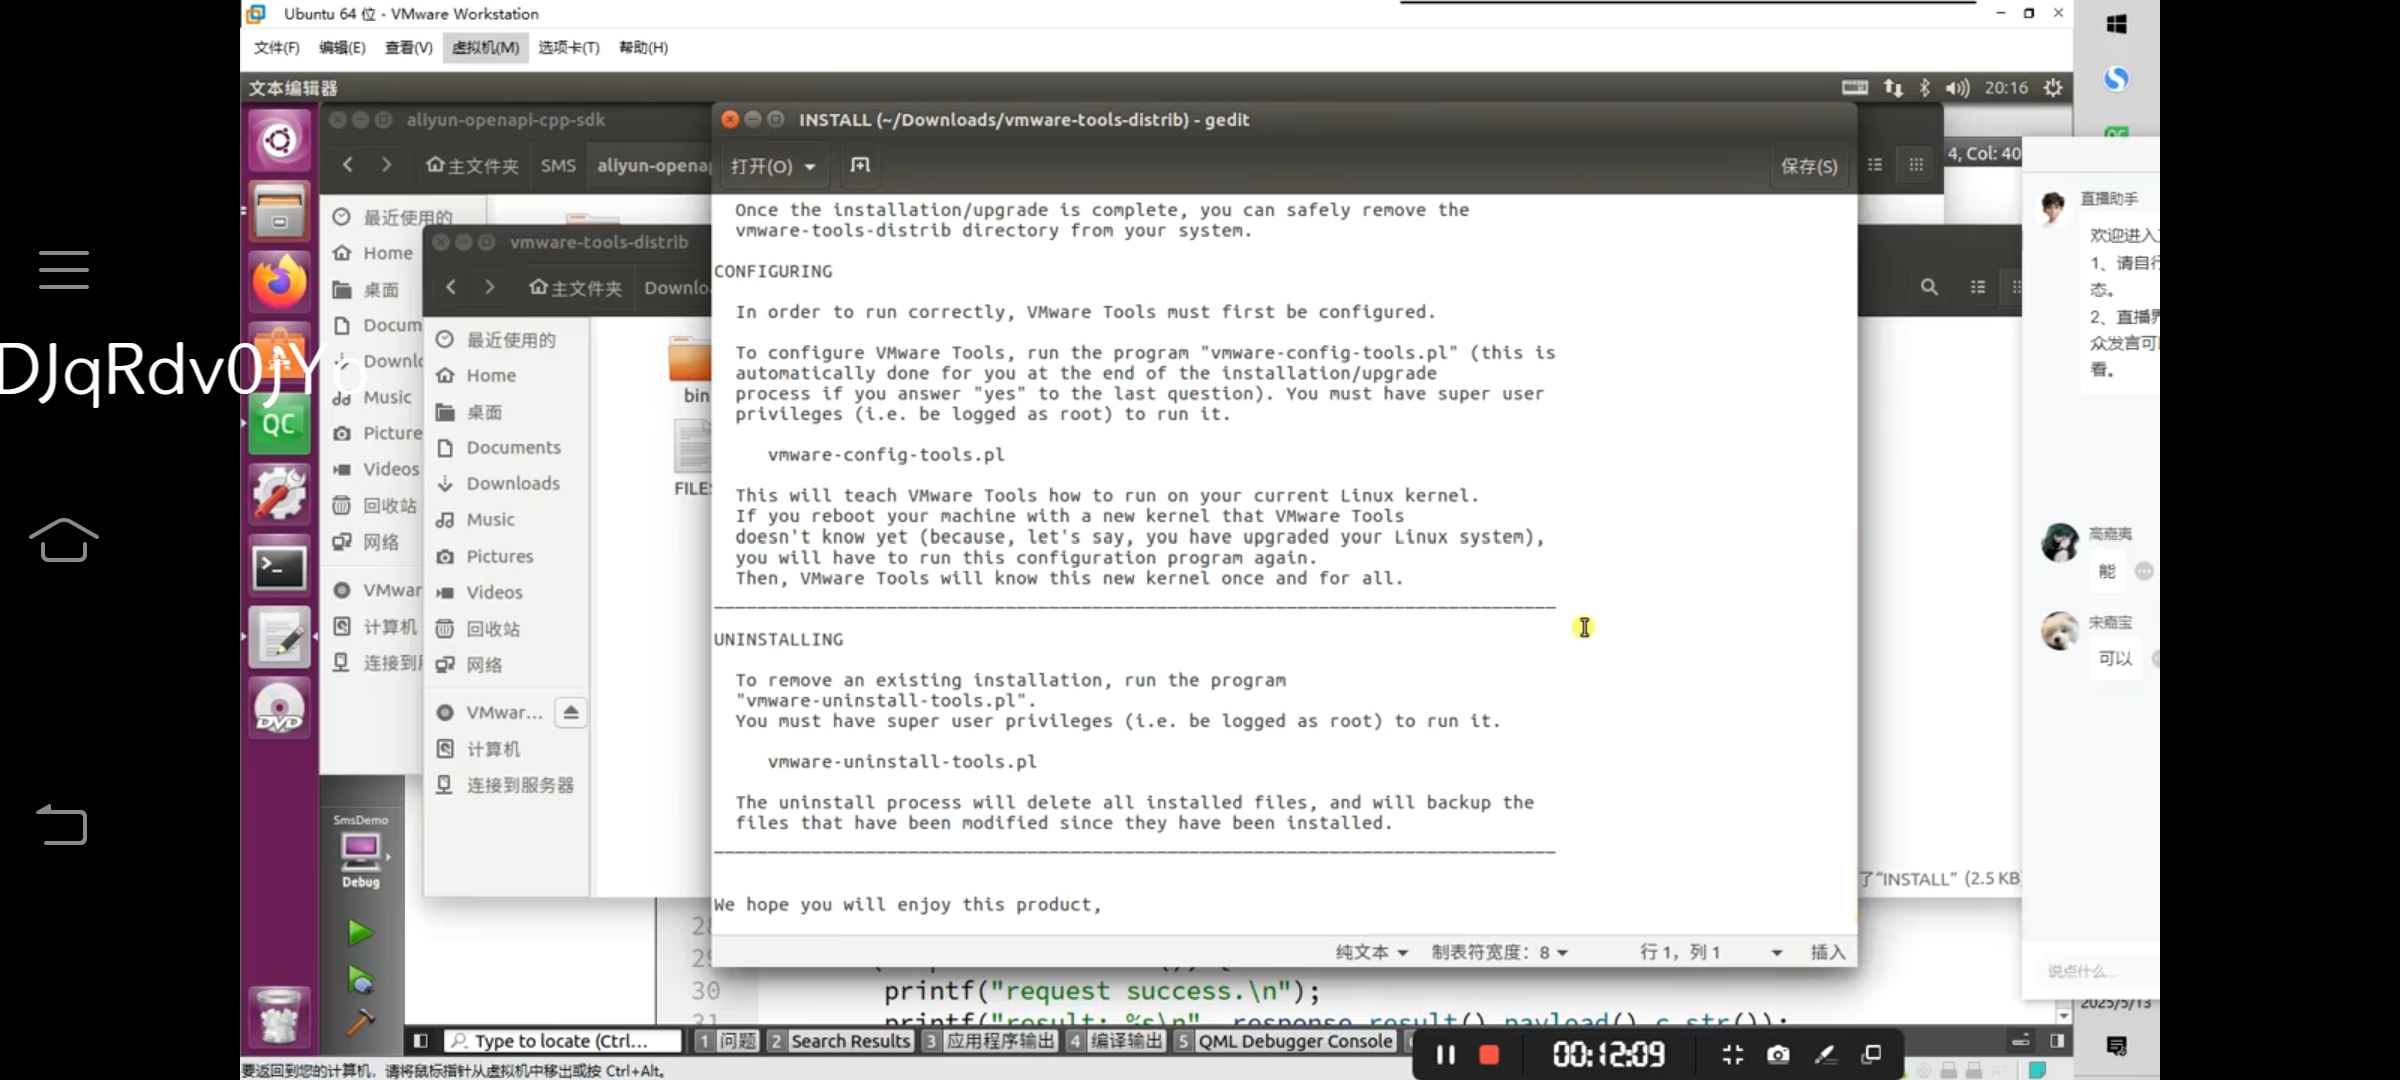Launch the Terminal from the dock
2400x1080 pixels.
coord(279,568)
